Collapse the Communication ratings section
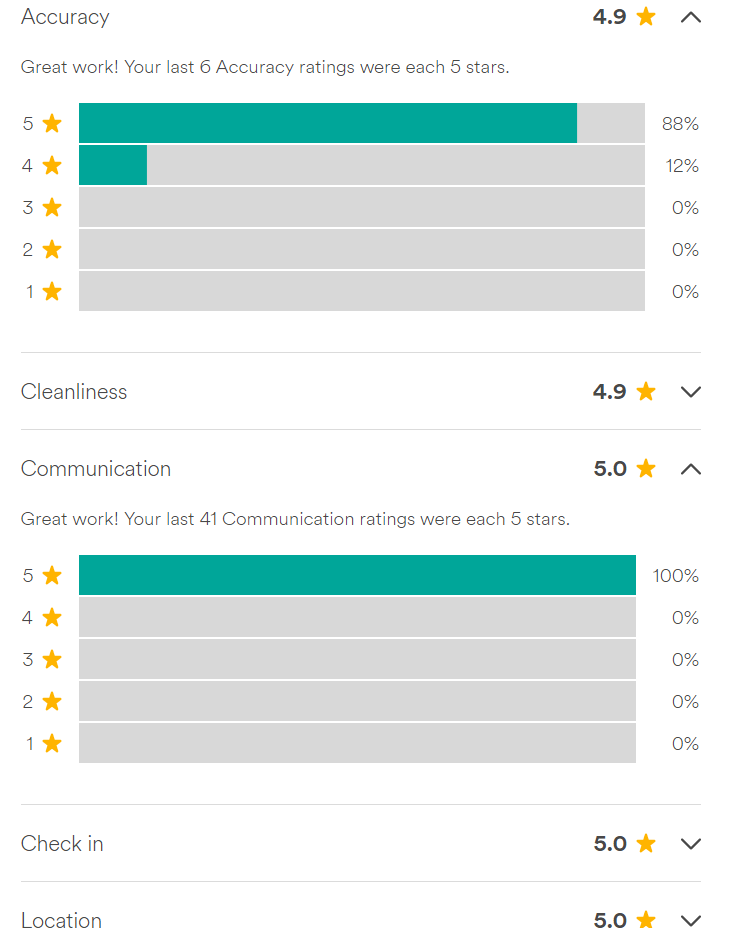The width and height of the screenshot is (740, 928). pyautogui.click(x=690, y=469)
